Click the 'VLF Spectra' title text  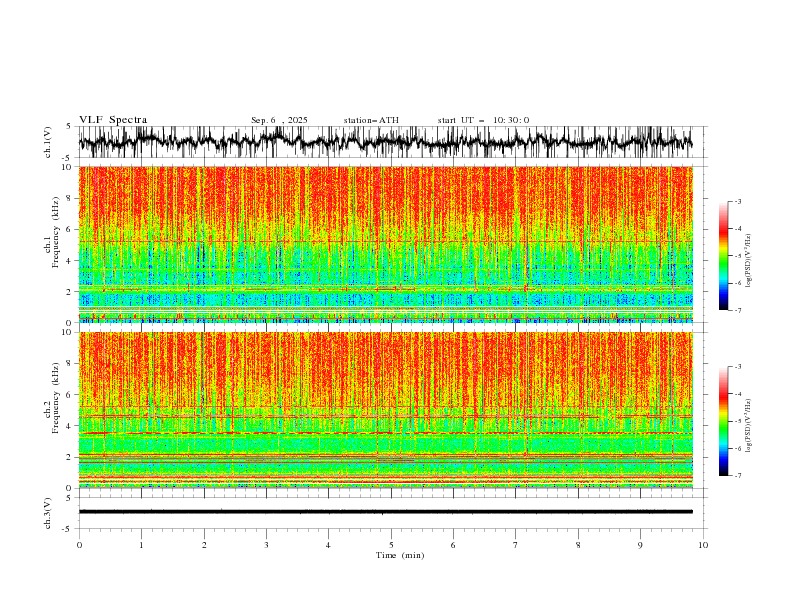pos(113,120)
